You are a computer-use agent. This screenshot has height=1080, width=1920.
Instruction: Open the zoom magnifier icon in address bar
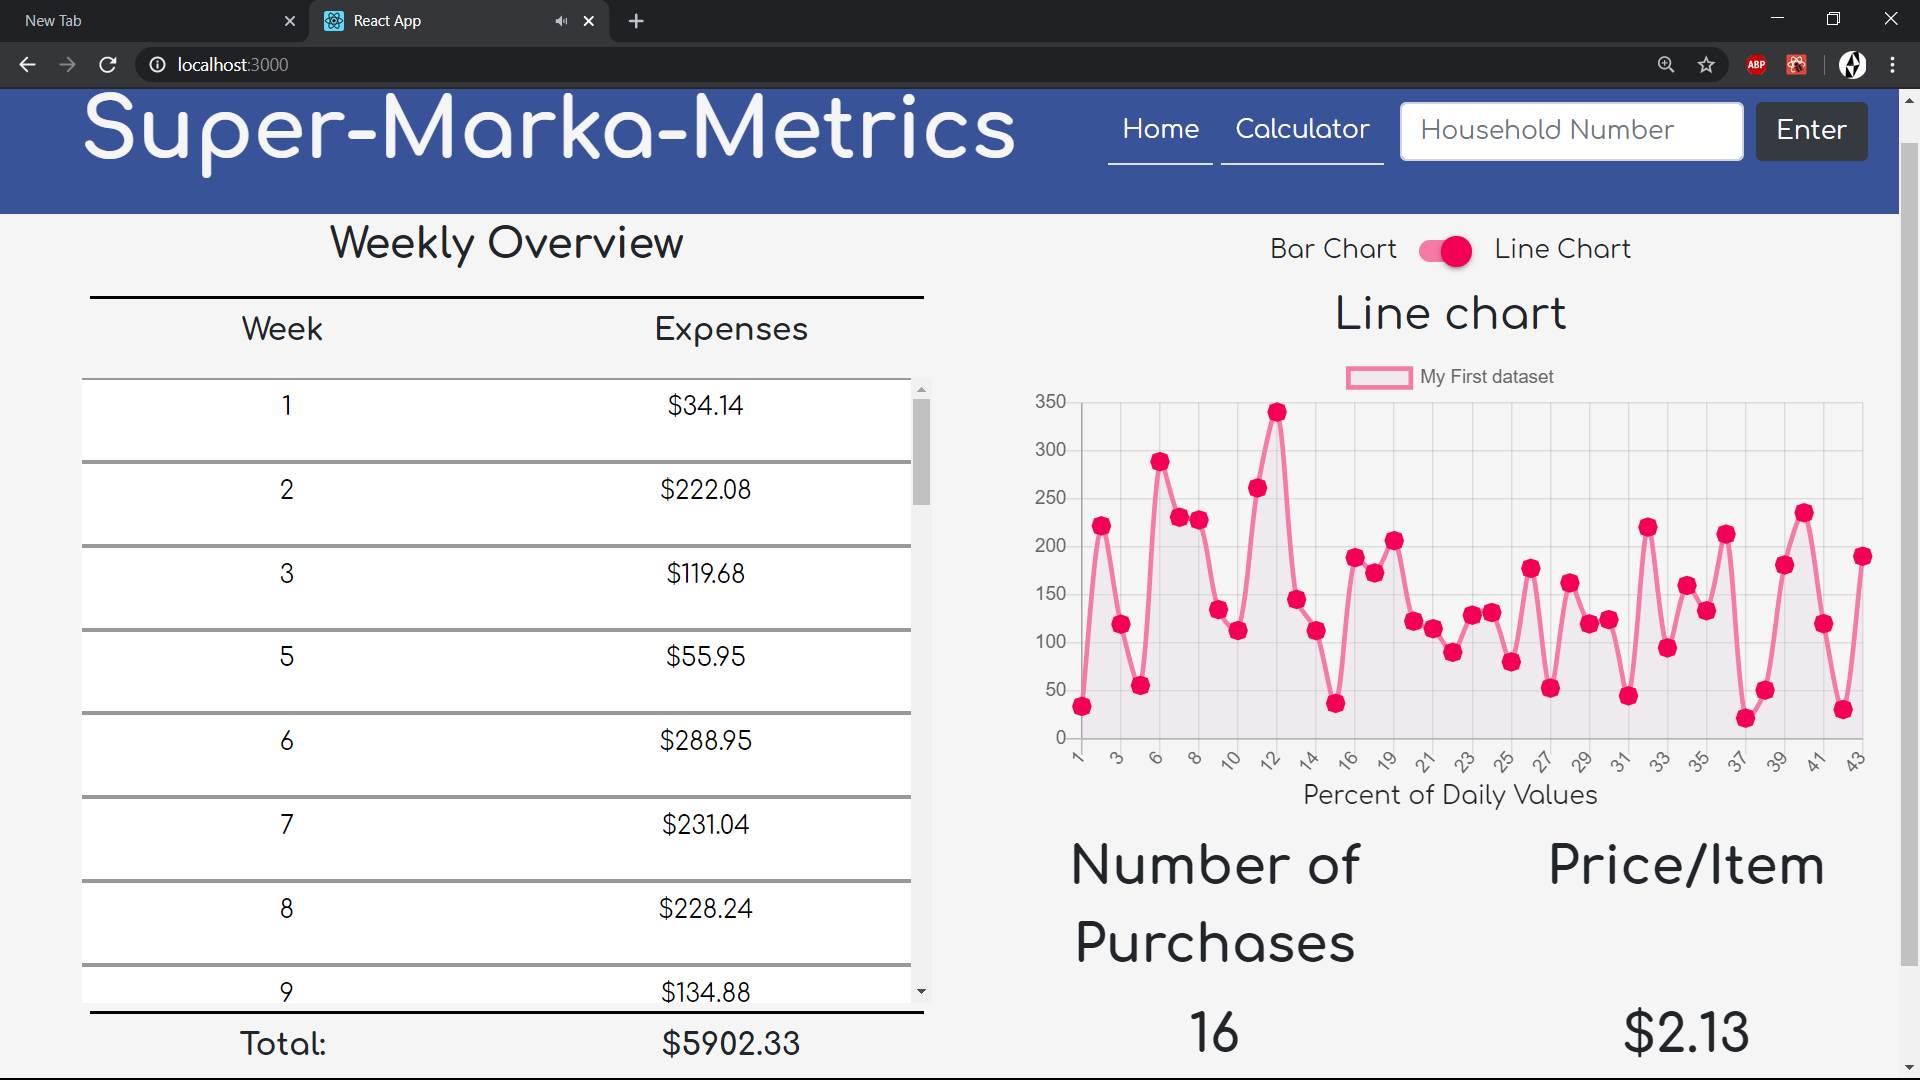pos(1666,65)
